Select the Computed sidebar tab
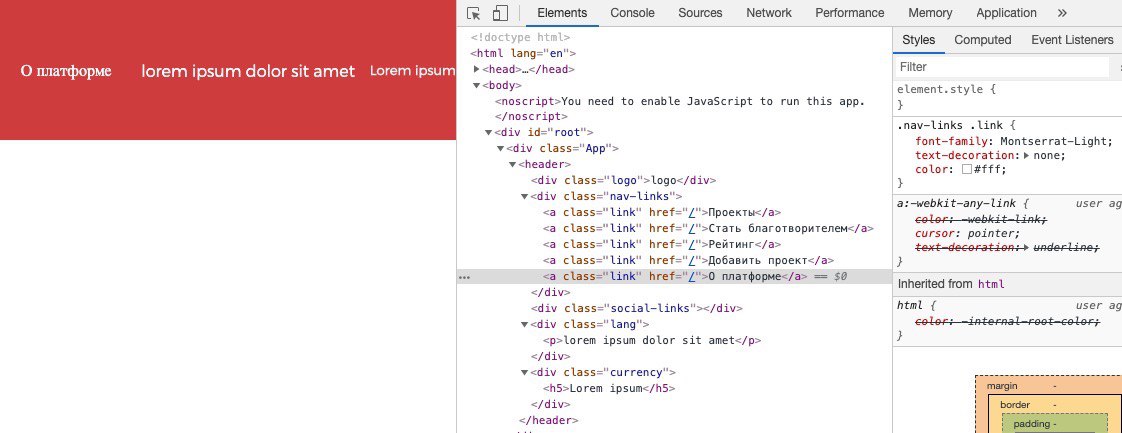 coord(982,40)
